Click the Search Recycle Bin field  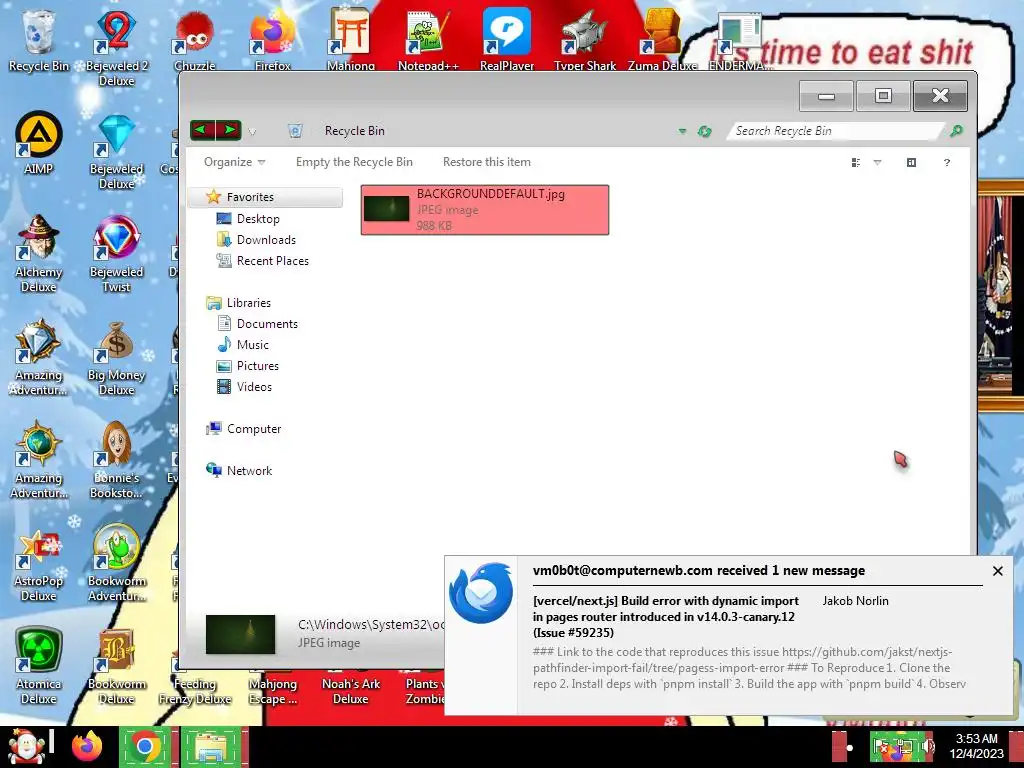pyautogui.click(x=836, y=131)
